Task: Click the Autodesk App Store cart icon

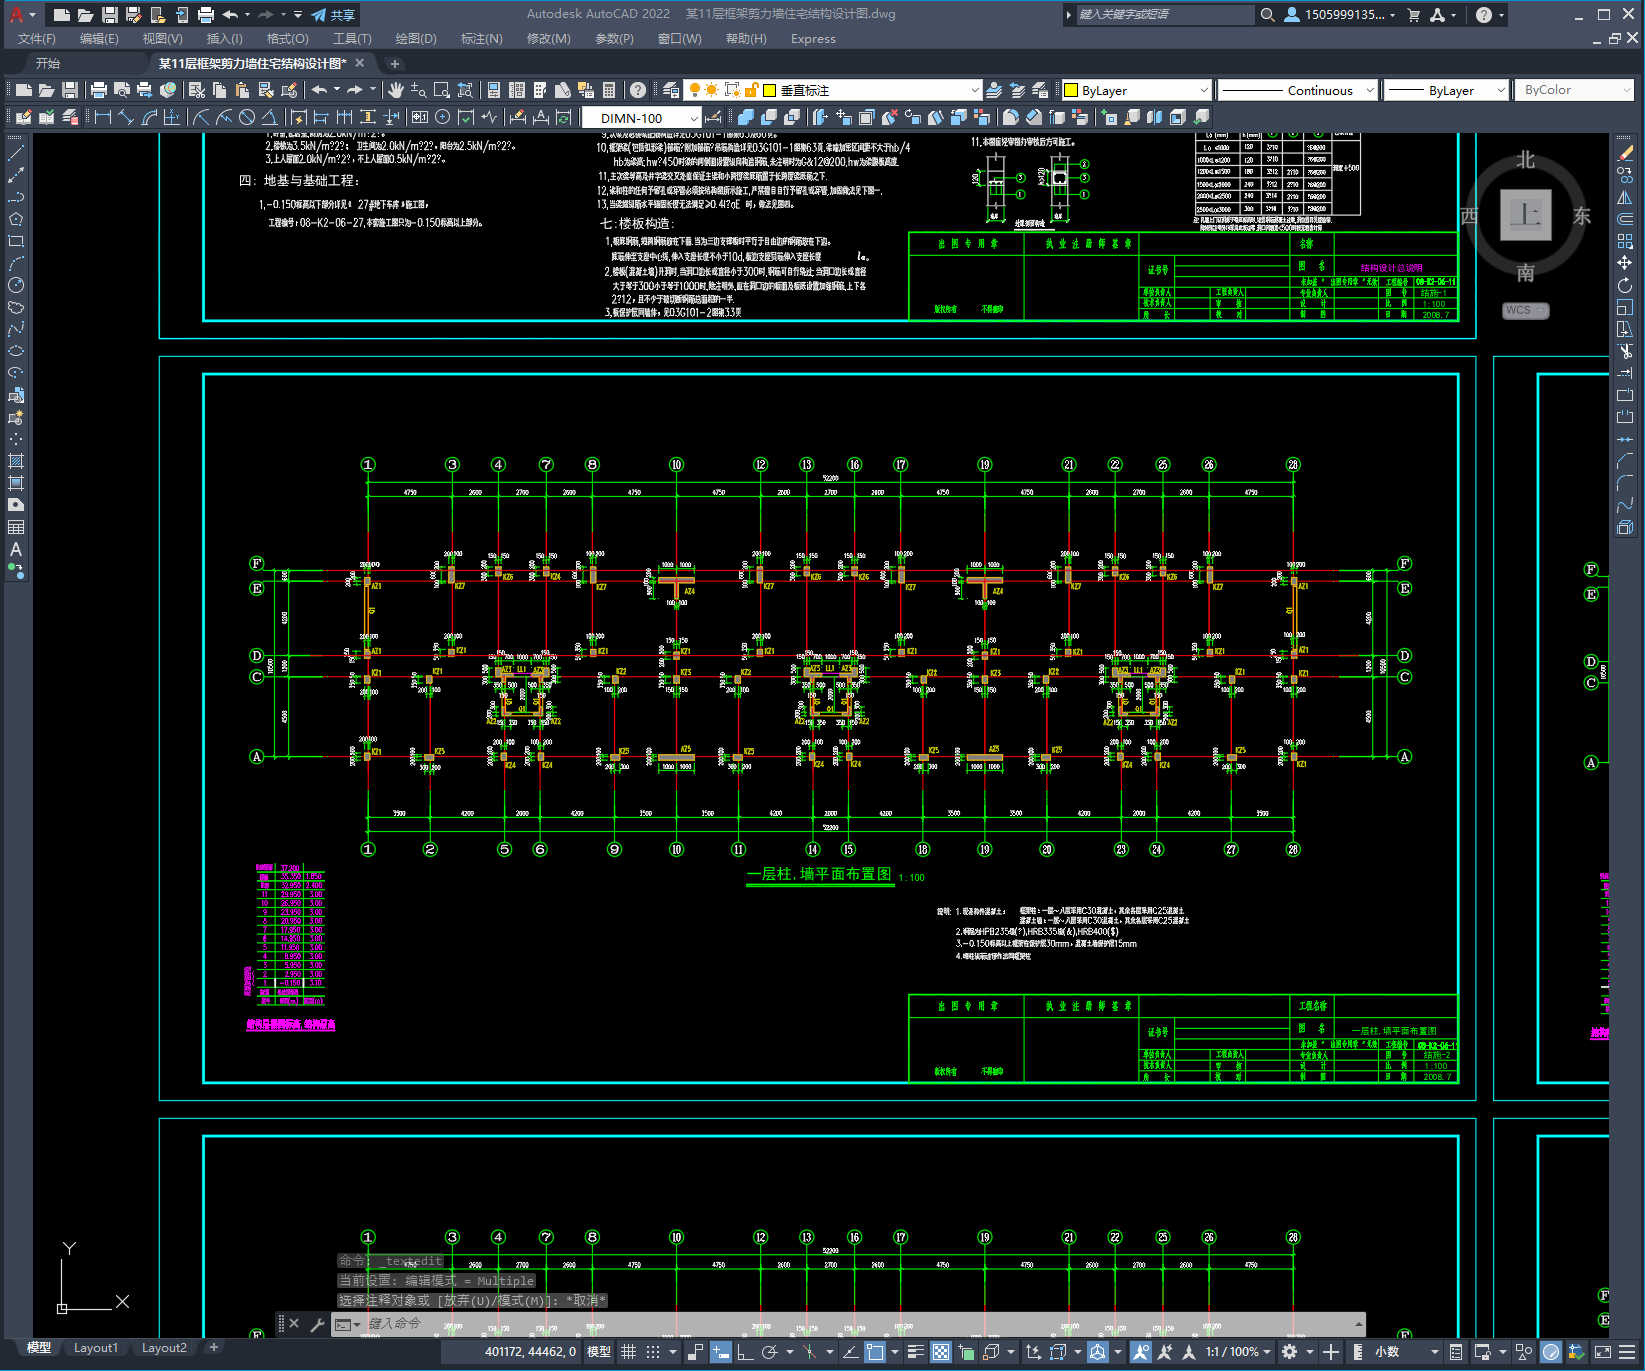Action: [x=1413, y=15]
